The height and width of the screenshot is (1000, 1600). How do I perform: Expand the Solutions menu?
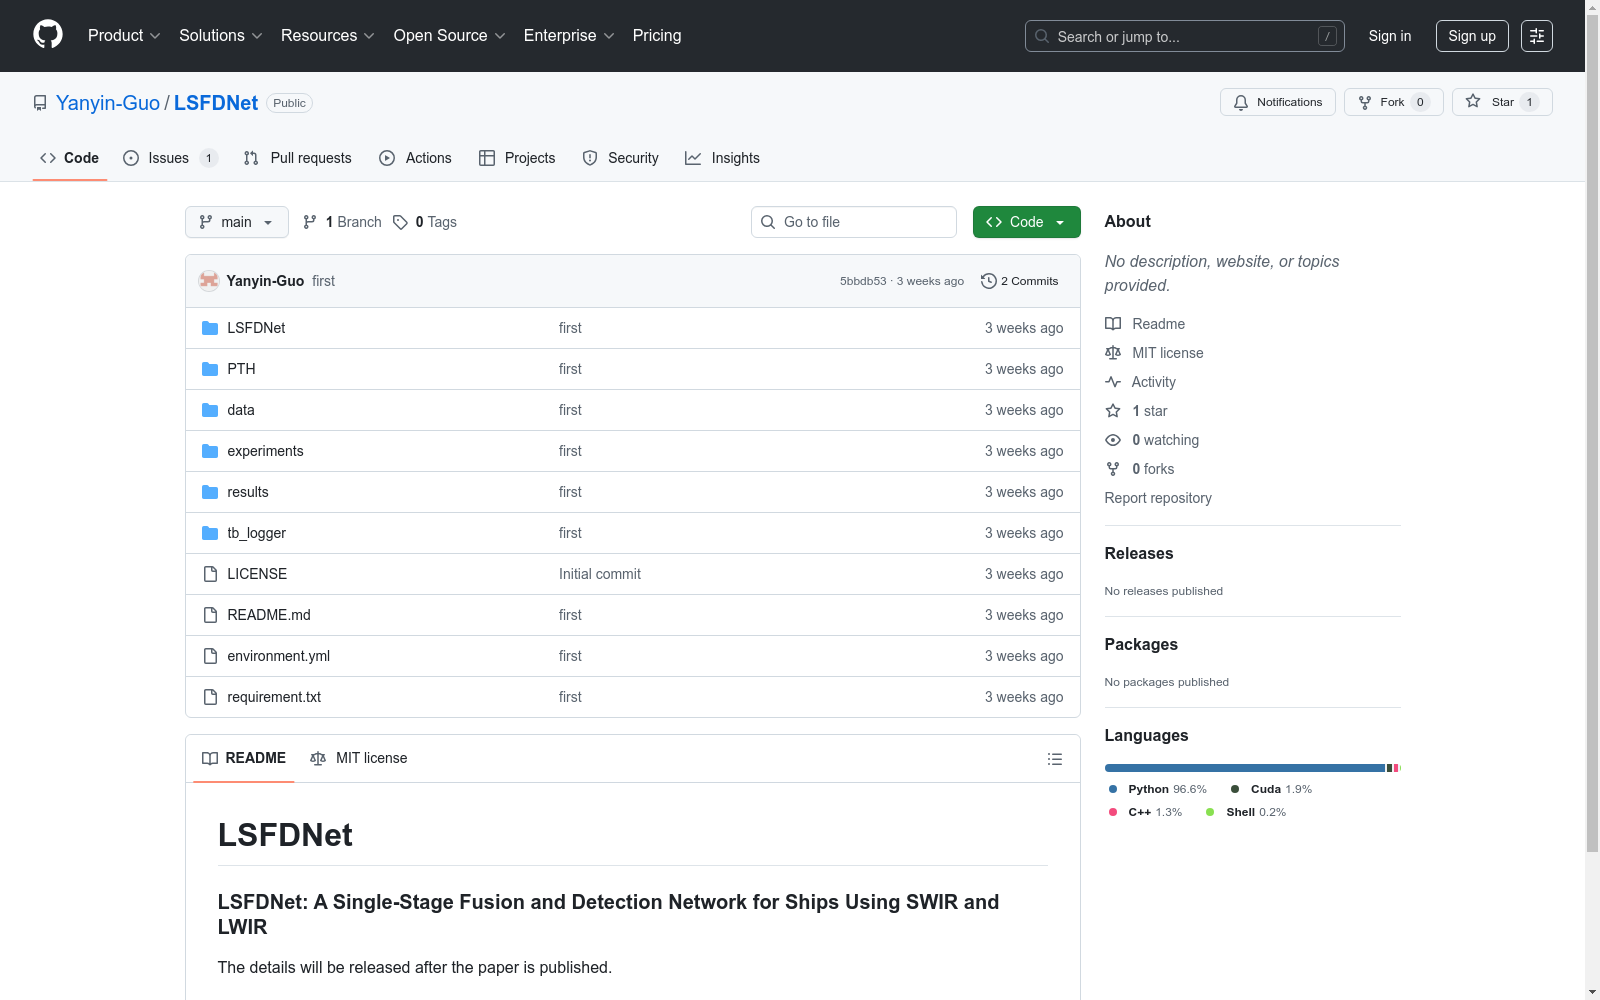tap(221, 35)
